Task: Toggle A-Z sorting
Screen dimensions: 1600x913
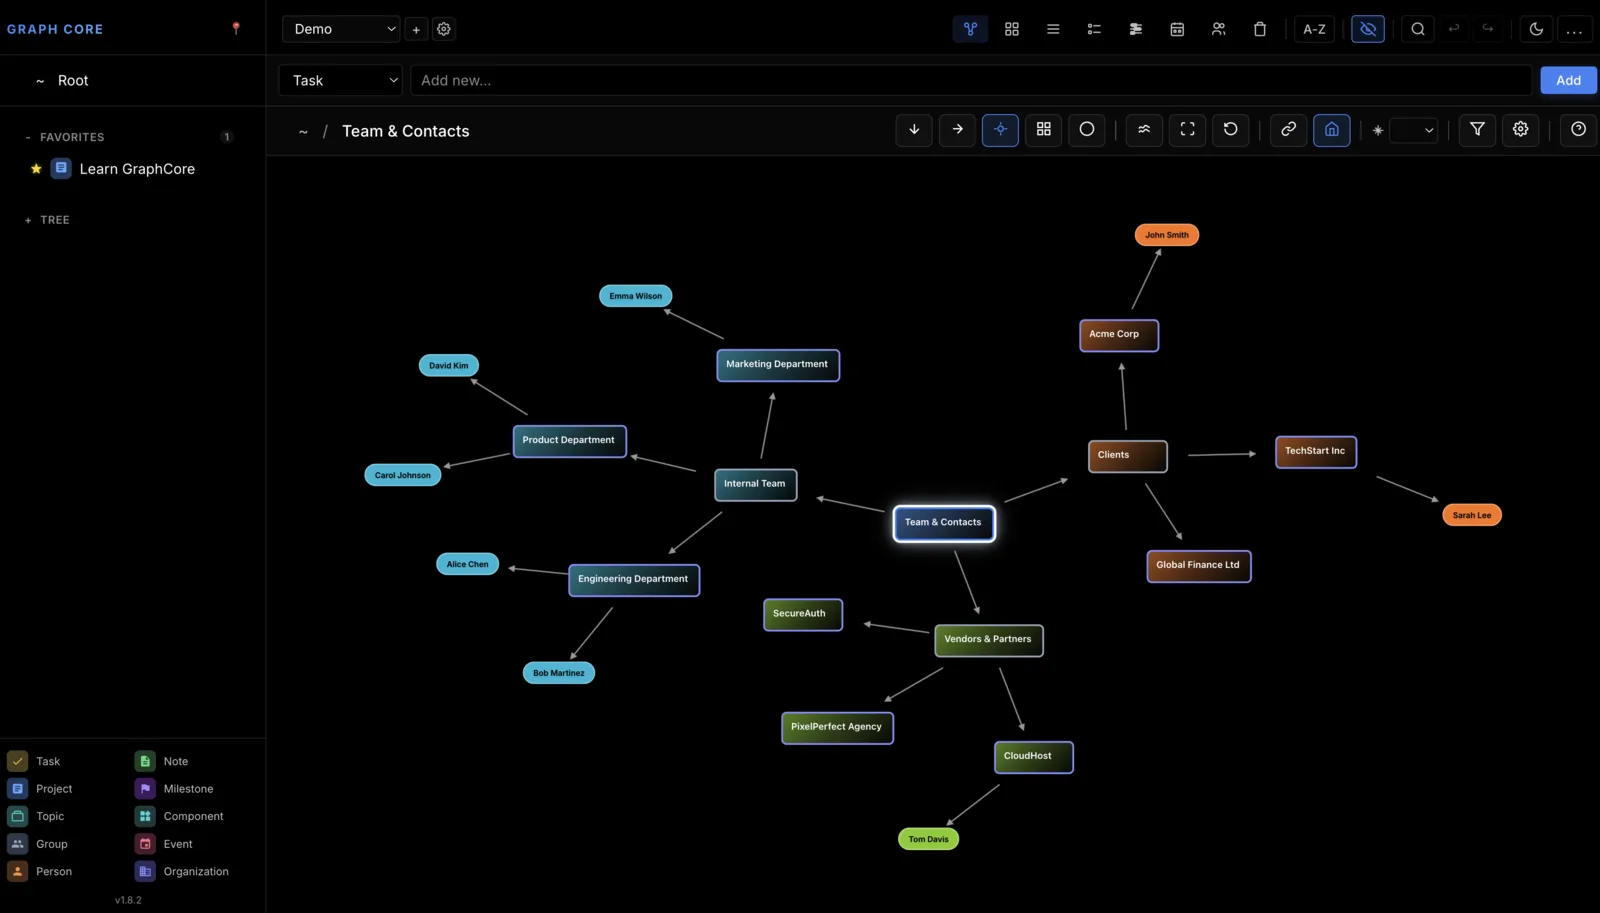Action: [x=1314, y=29]
